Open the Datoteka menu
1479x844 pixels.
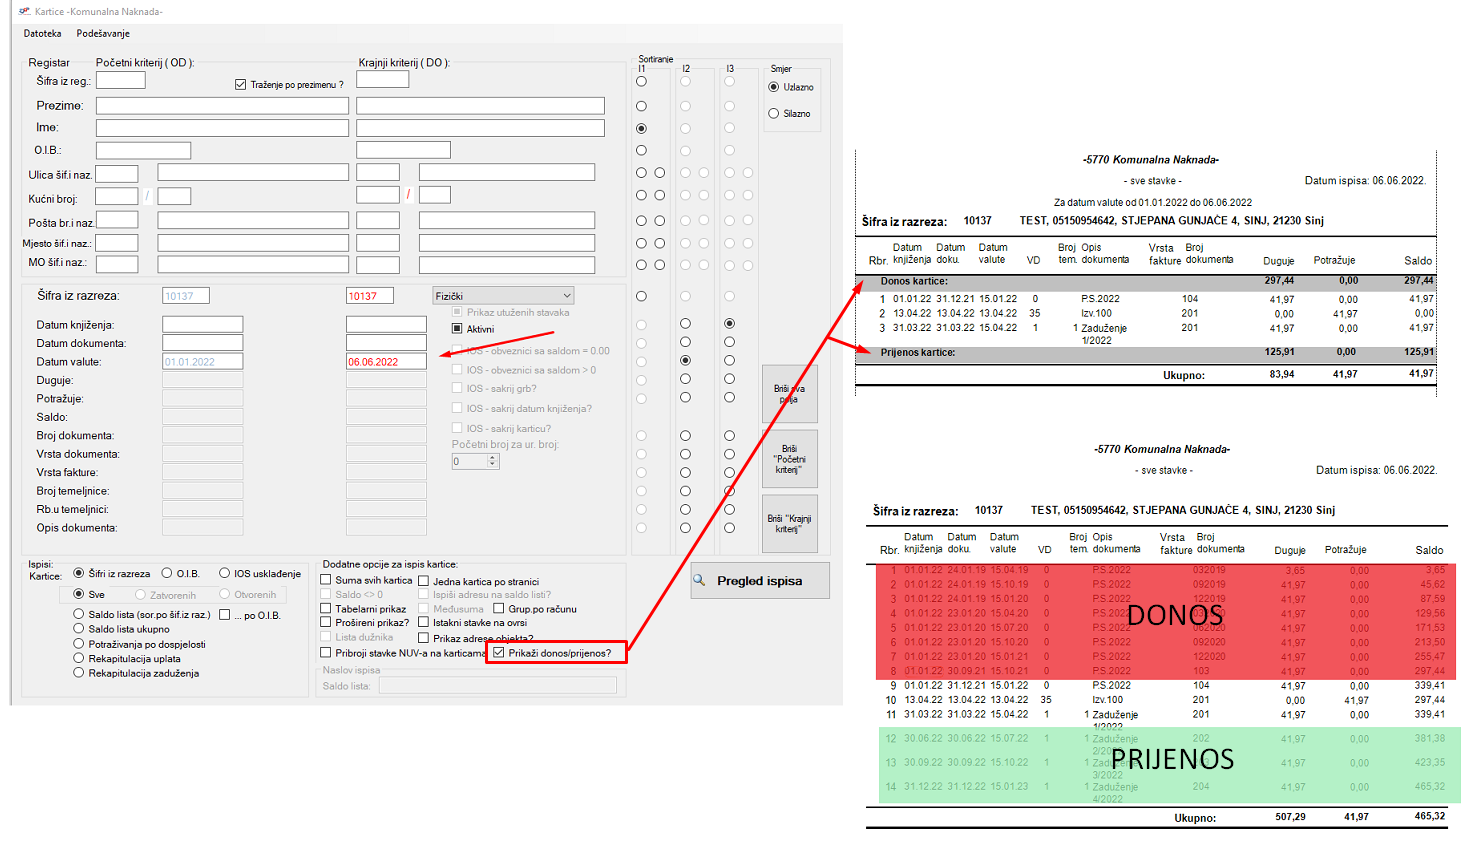click(x=42, y=34)
